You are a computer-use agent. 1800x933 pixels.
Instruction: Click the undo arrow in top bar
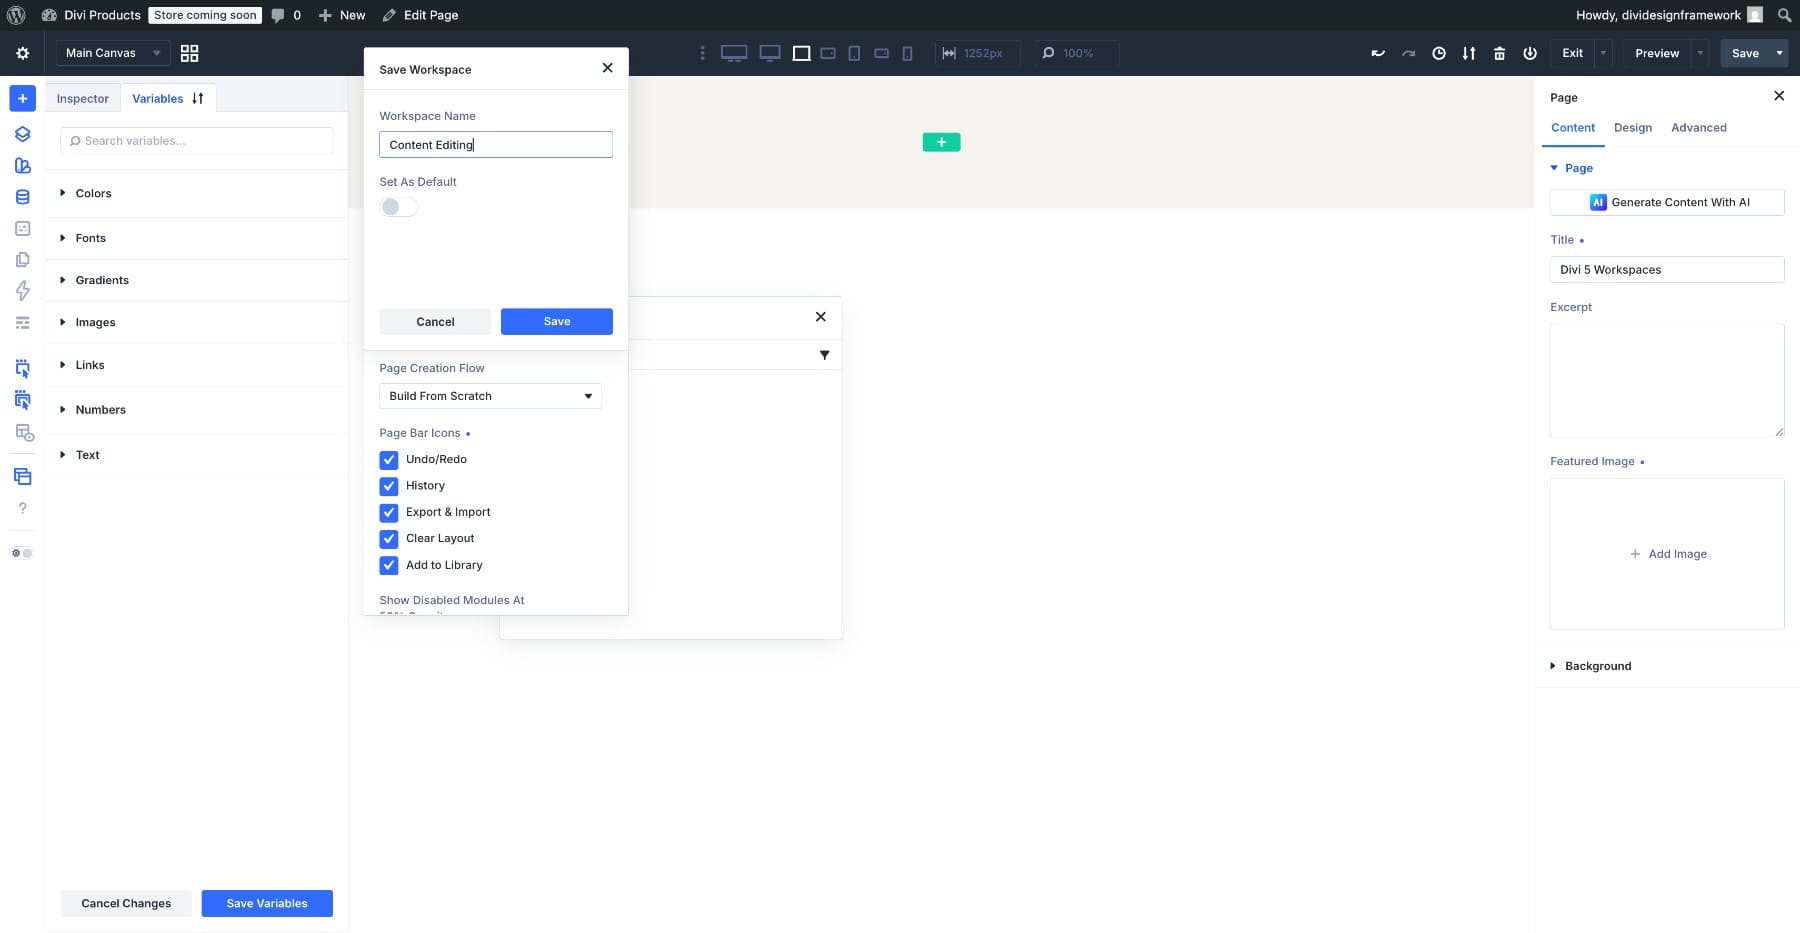(x=1378, y=53)
